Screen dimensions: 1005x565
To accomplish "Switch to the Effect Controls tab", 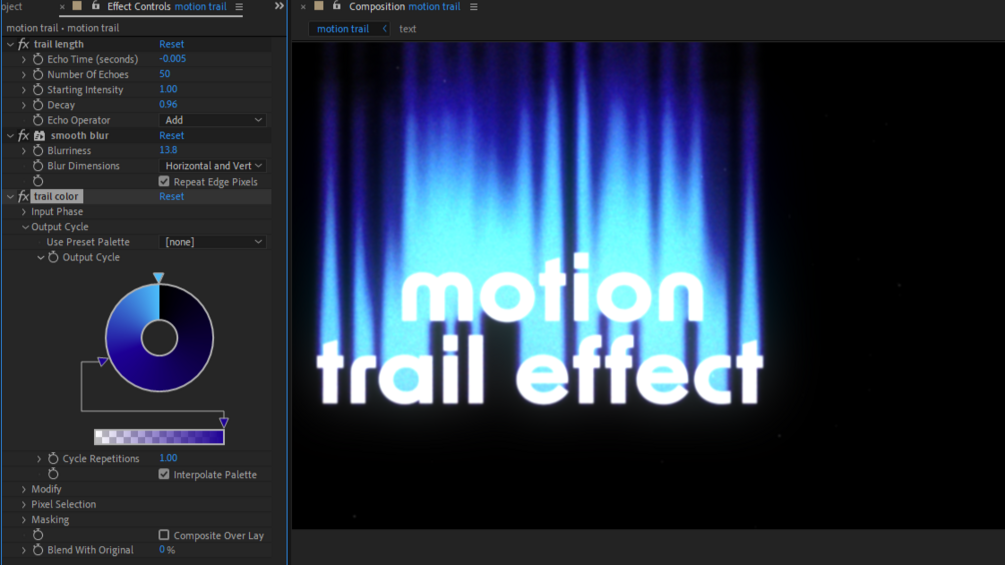I will [x=167, y=6].
